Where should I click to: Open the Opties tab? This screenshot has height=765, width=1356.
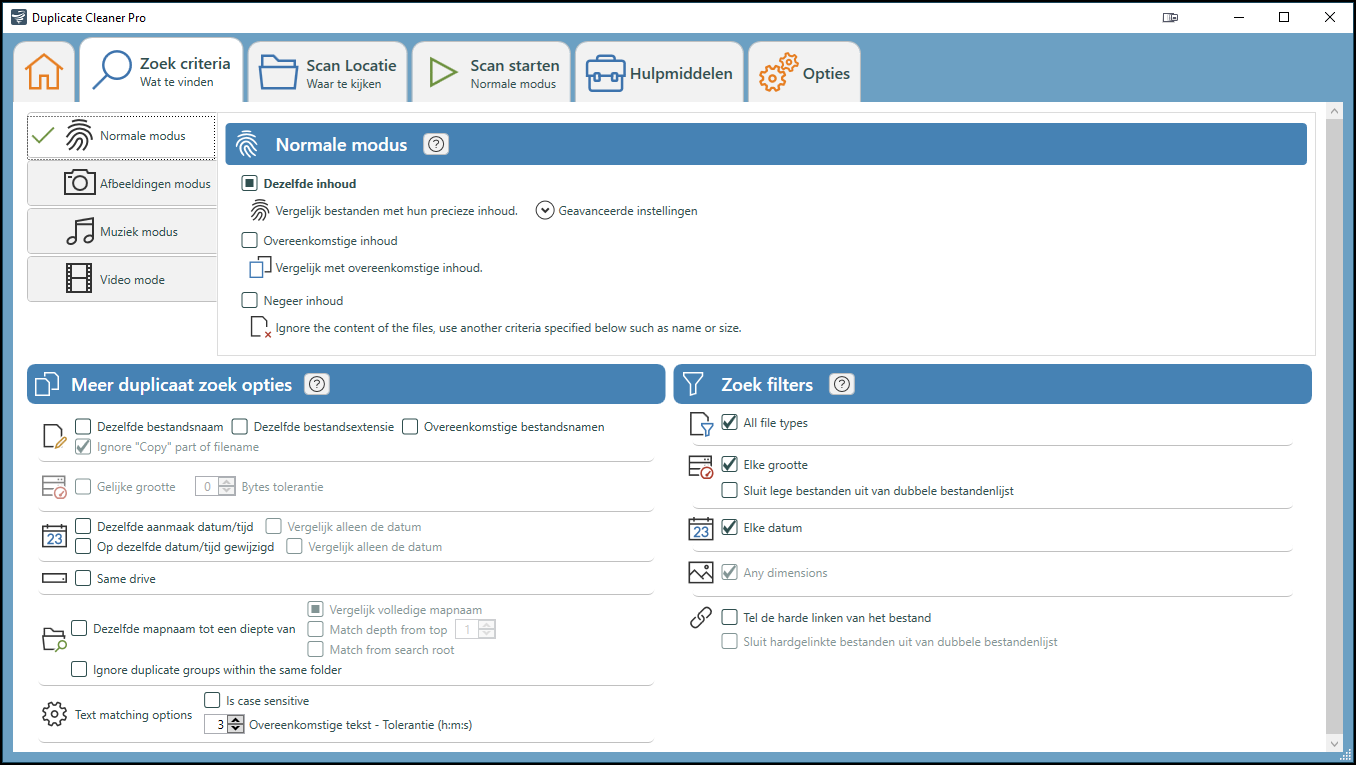pos(804,73)
